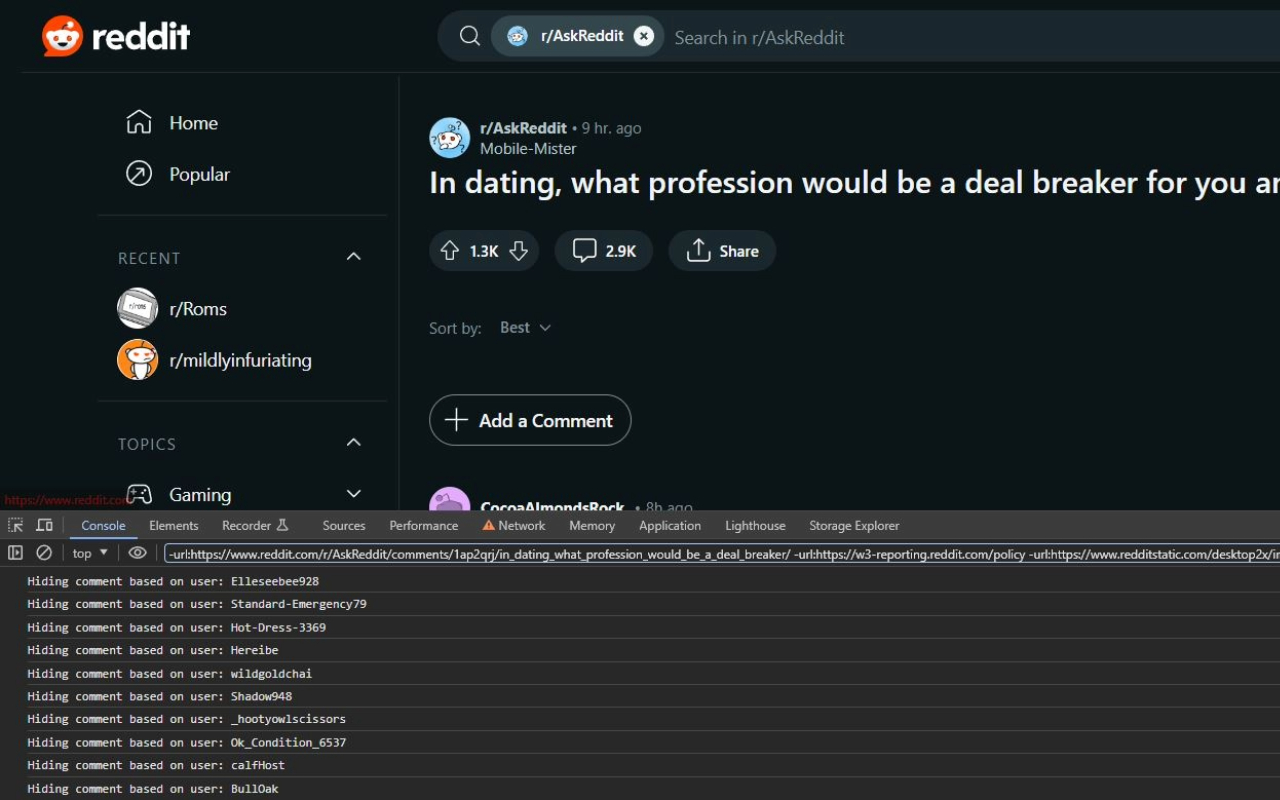Select the console log for Hereibe
This screenshot has width=1280, height=800.
(640, 650)
